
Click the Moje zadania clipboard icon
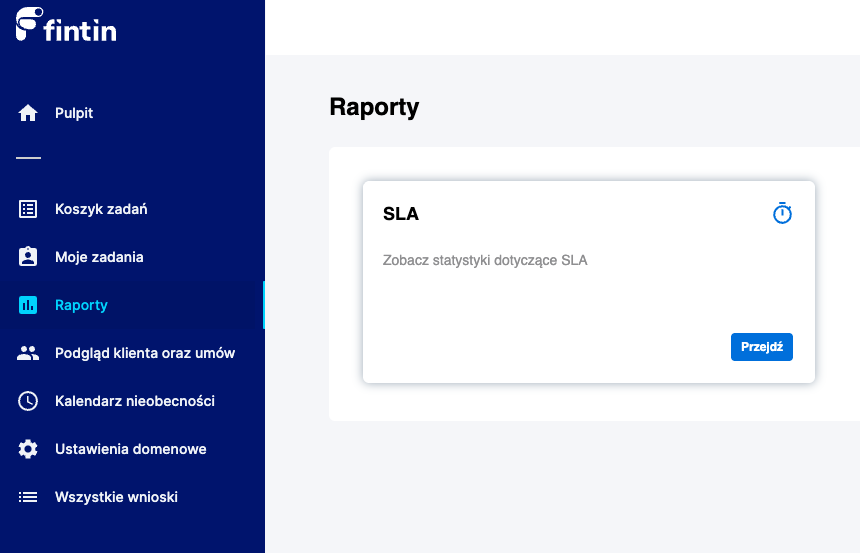(x=28, y=257)
